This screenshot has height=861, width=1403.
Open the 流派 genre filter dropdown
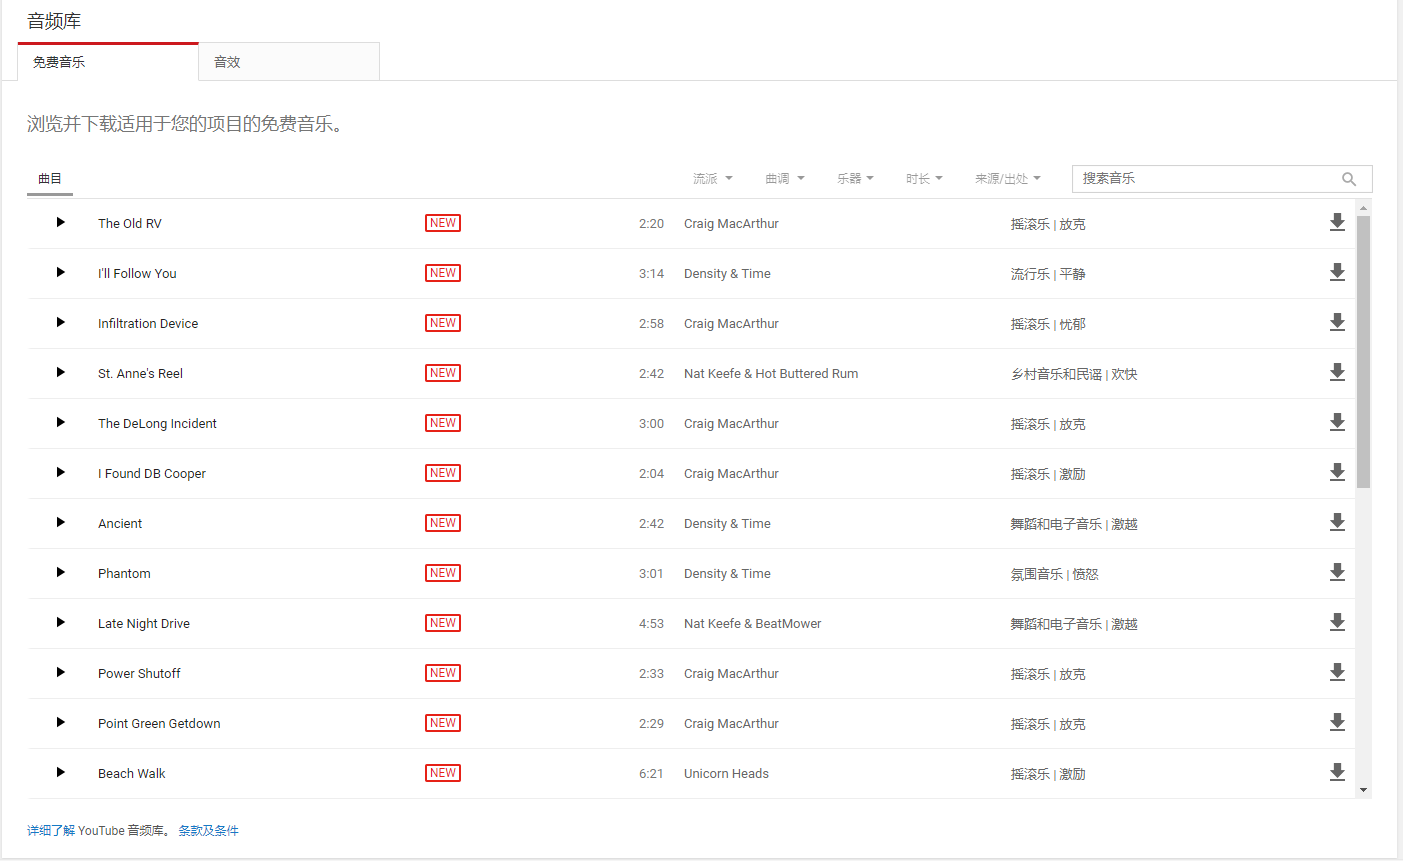712,179
